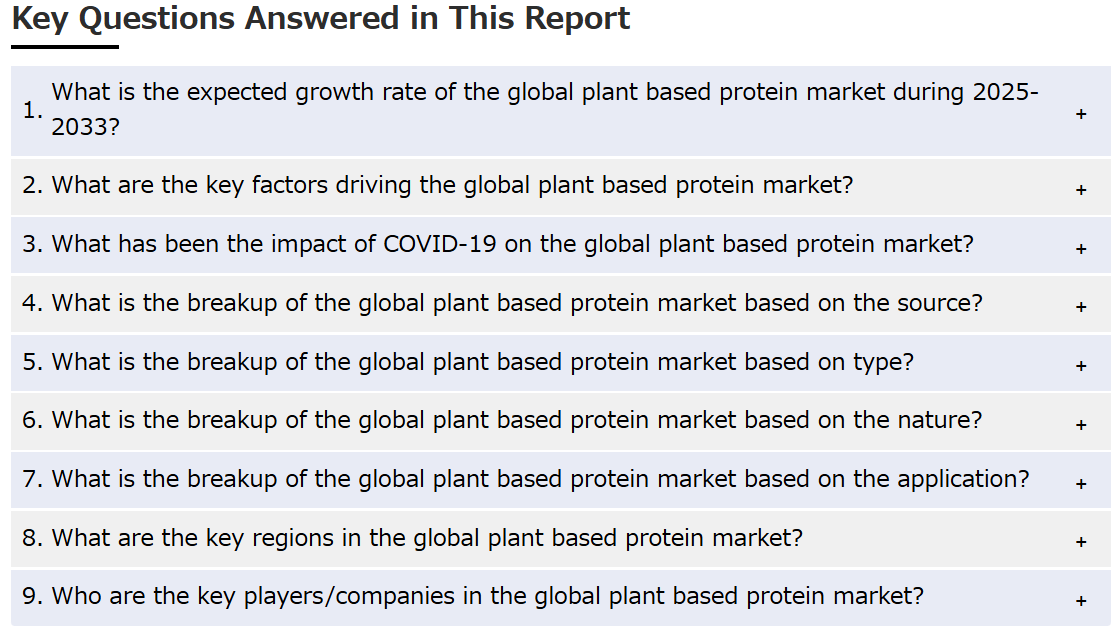The height and width of the screenshot is (634, 1120).
Task: Select the number label of question 1
Action: 32,111
